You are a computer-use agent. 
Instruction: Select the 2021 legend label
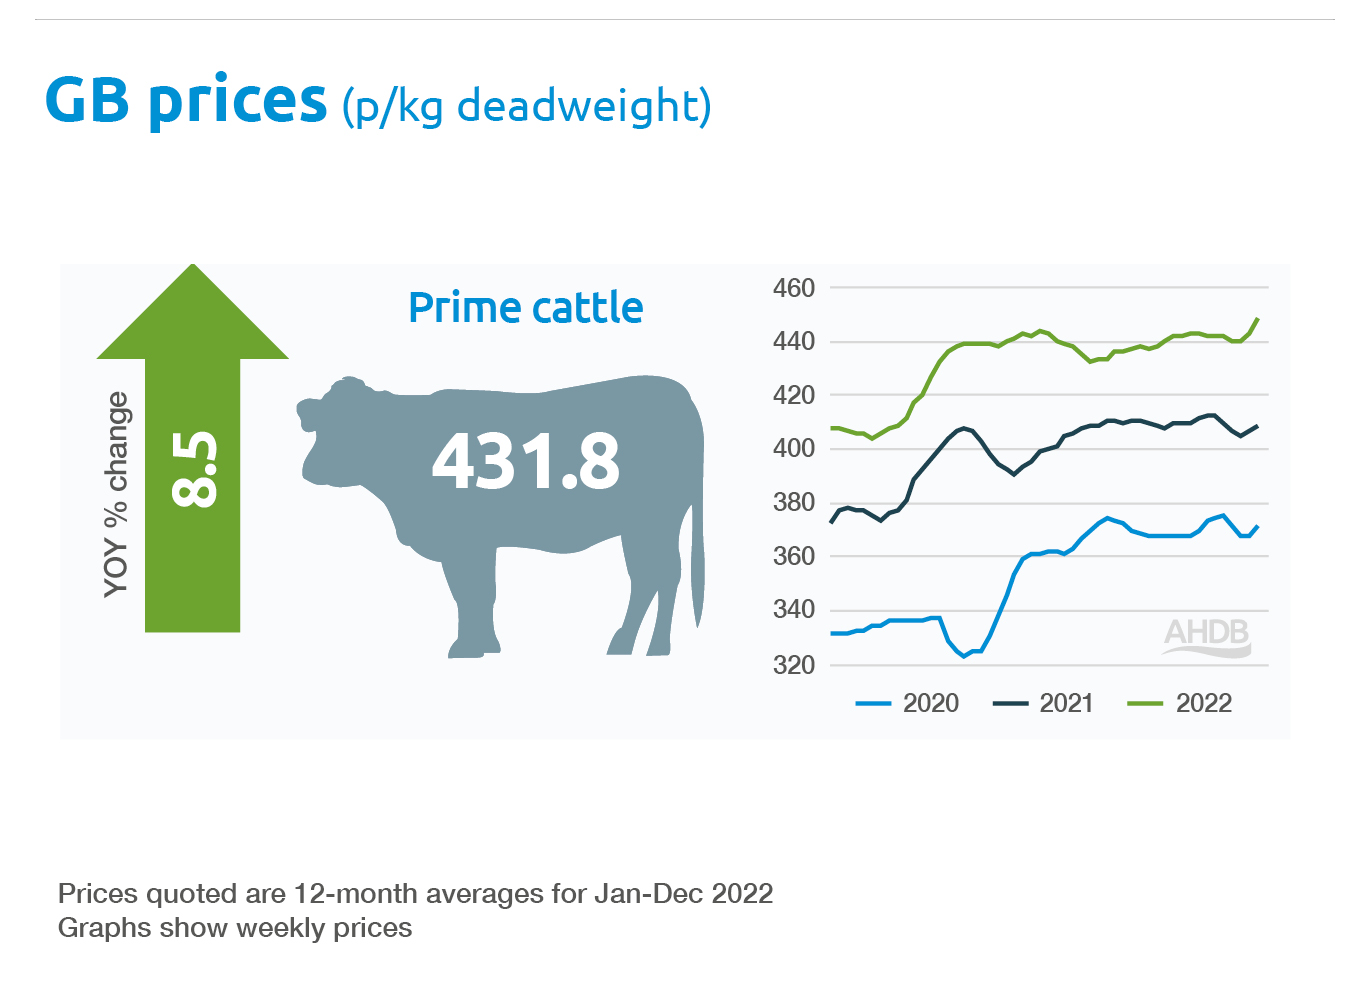click(x=1067, y=704)
